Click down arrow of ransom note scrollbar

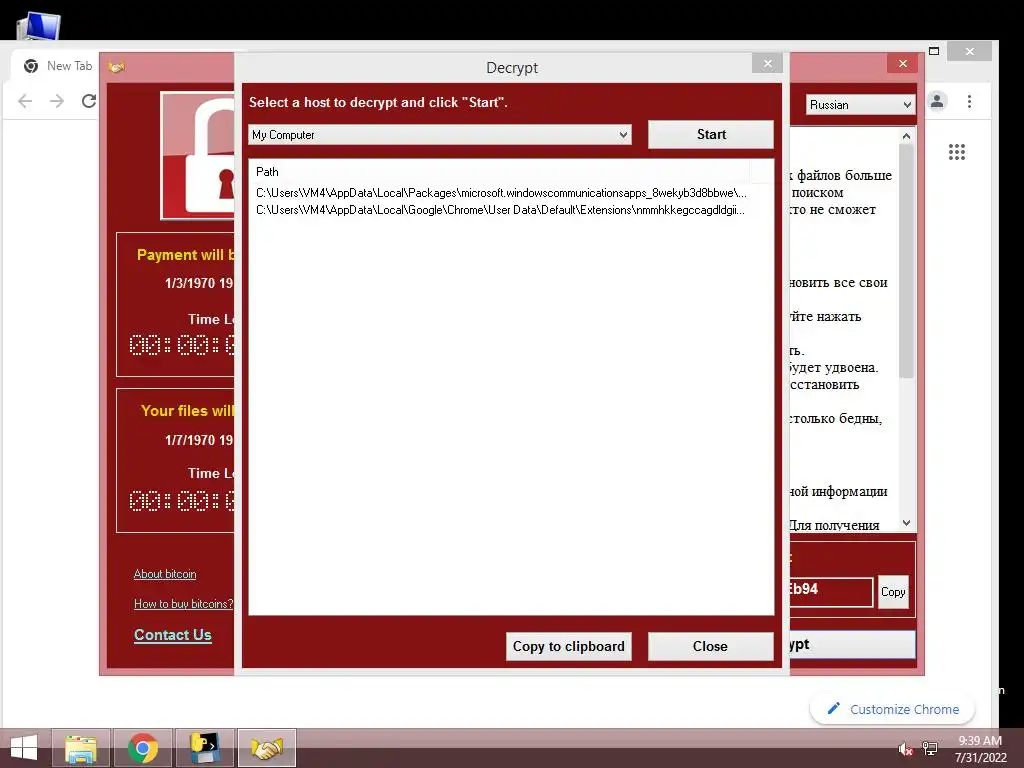click(906, 523)
